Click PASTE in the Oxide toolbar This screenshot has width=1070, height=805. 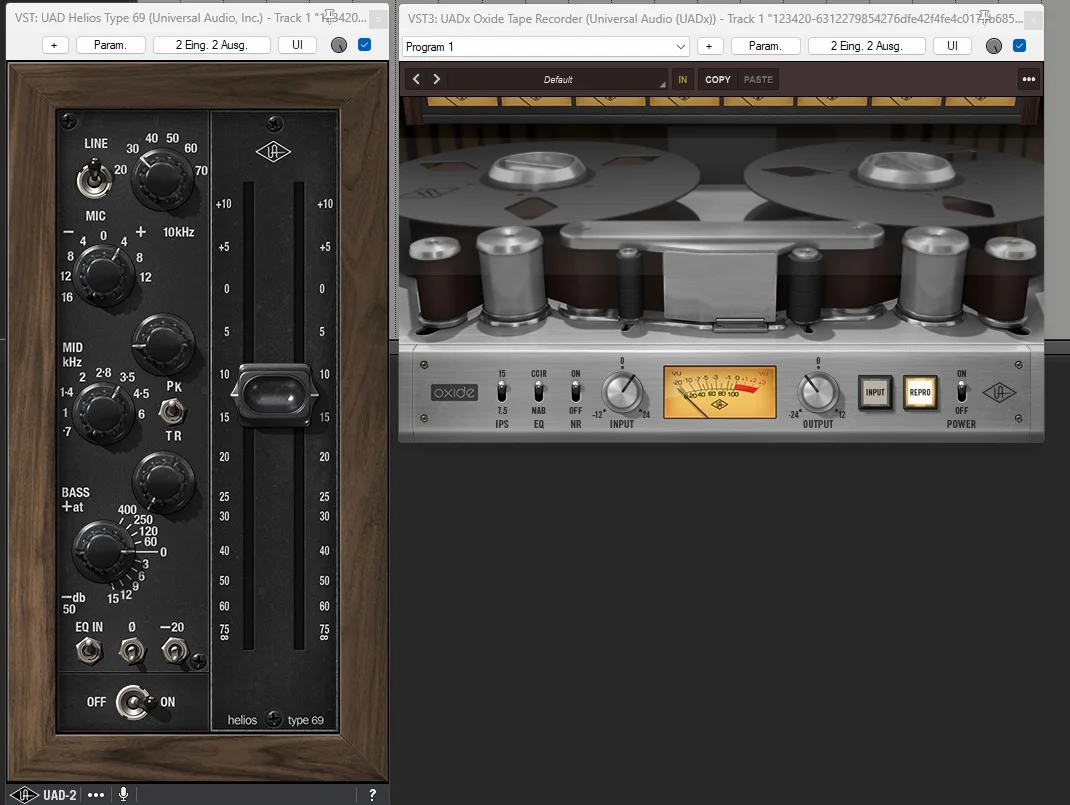coord(758,79)
